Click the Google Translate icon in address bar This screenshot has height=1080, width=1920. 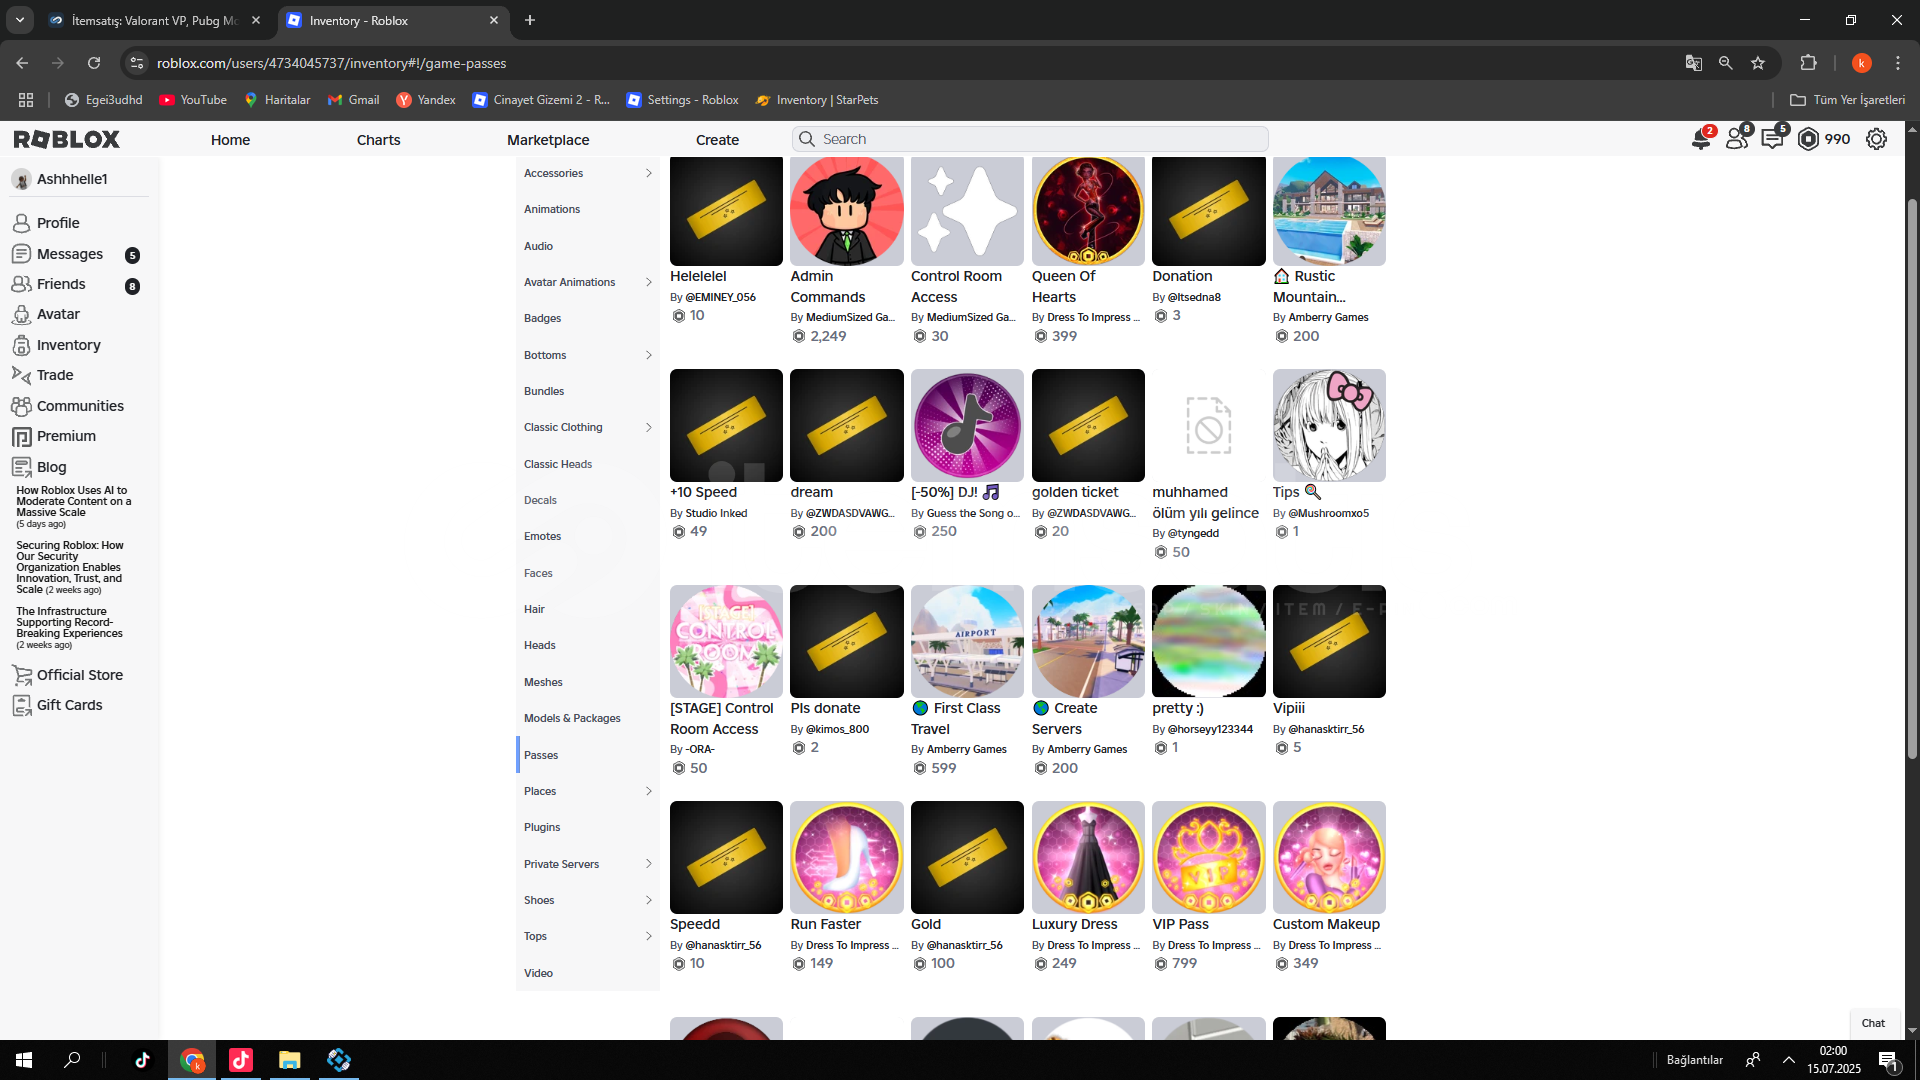1693,63
